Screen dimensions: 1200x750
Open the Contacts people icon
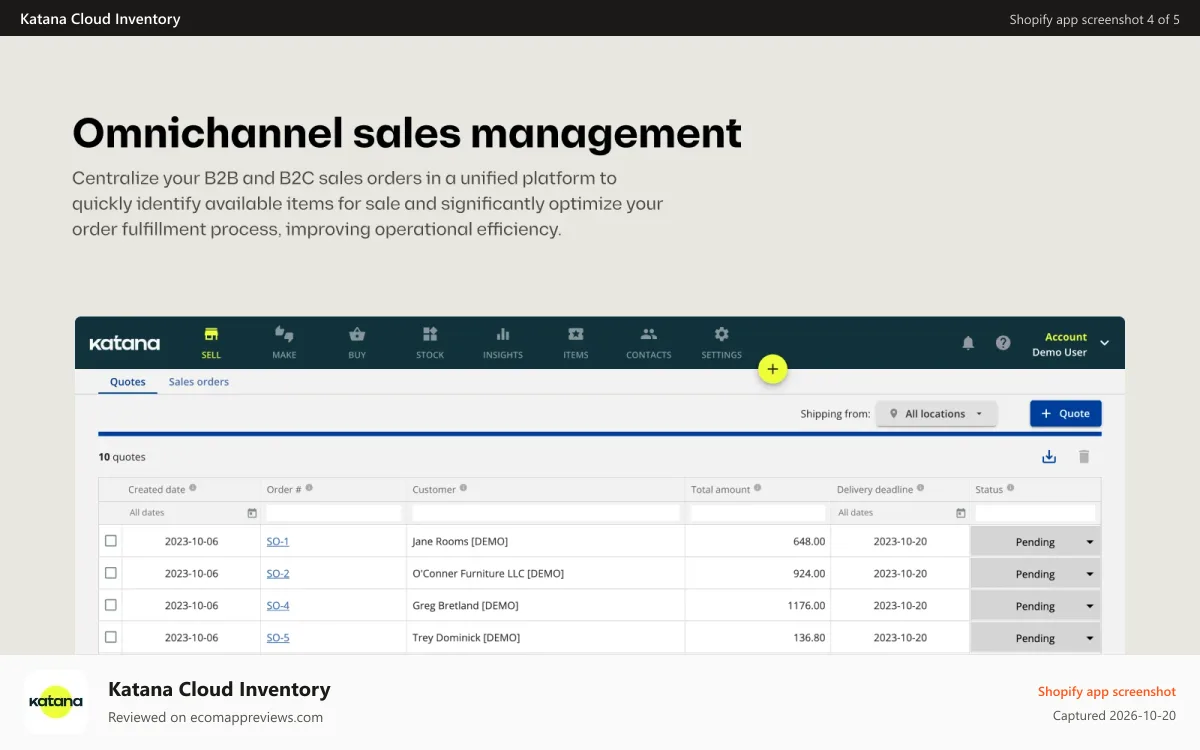[x=649, y=334]
